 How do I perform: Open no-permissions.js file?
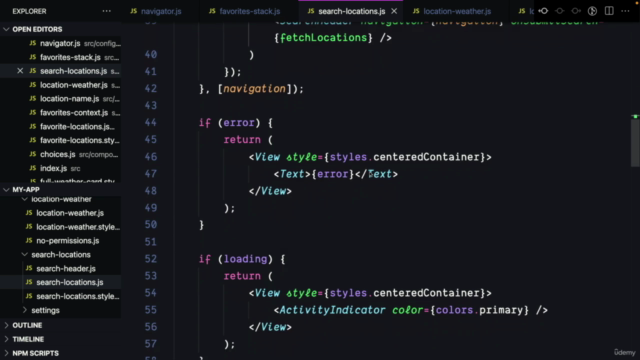coord(60,241)
